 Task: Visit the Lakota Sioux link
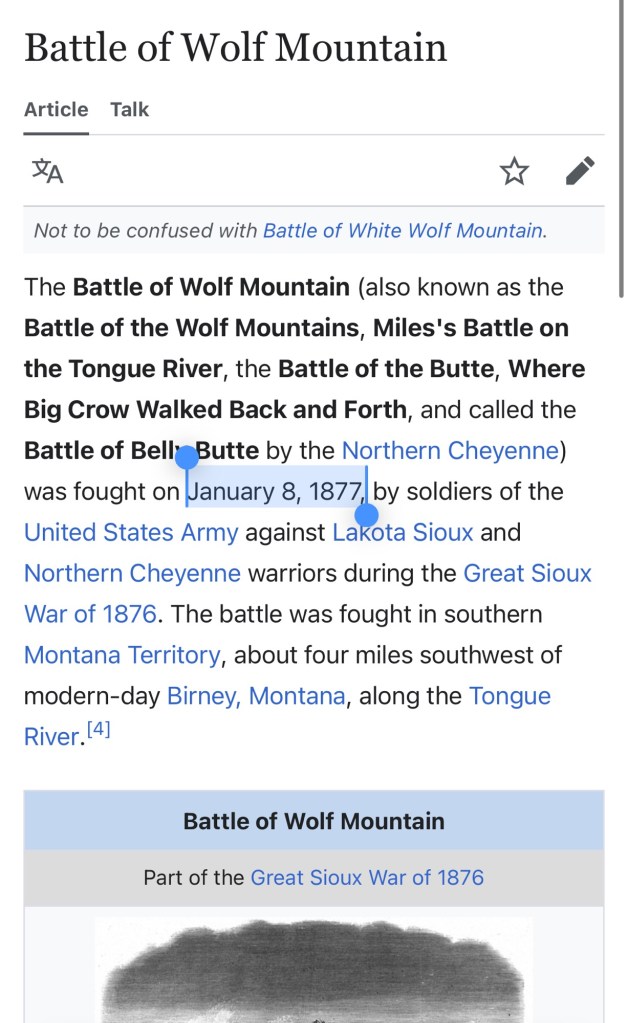[403, 533]
